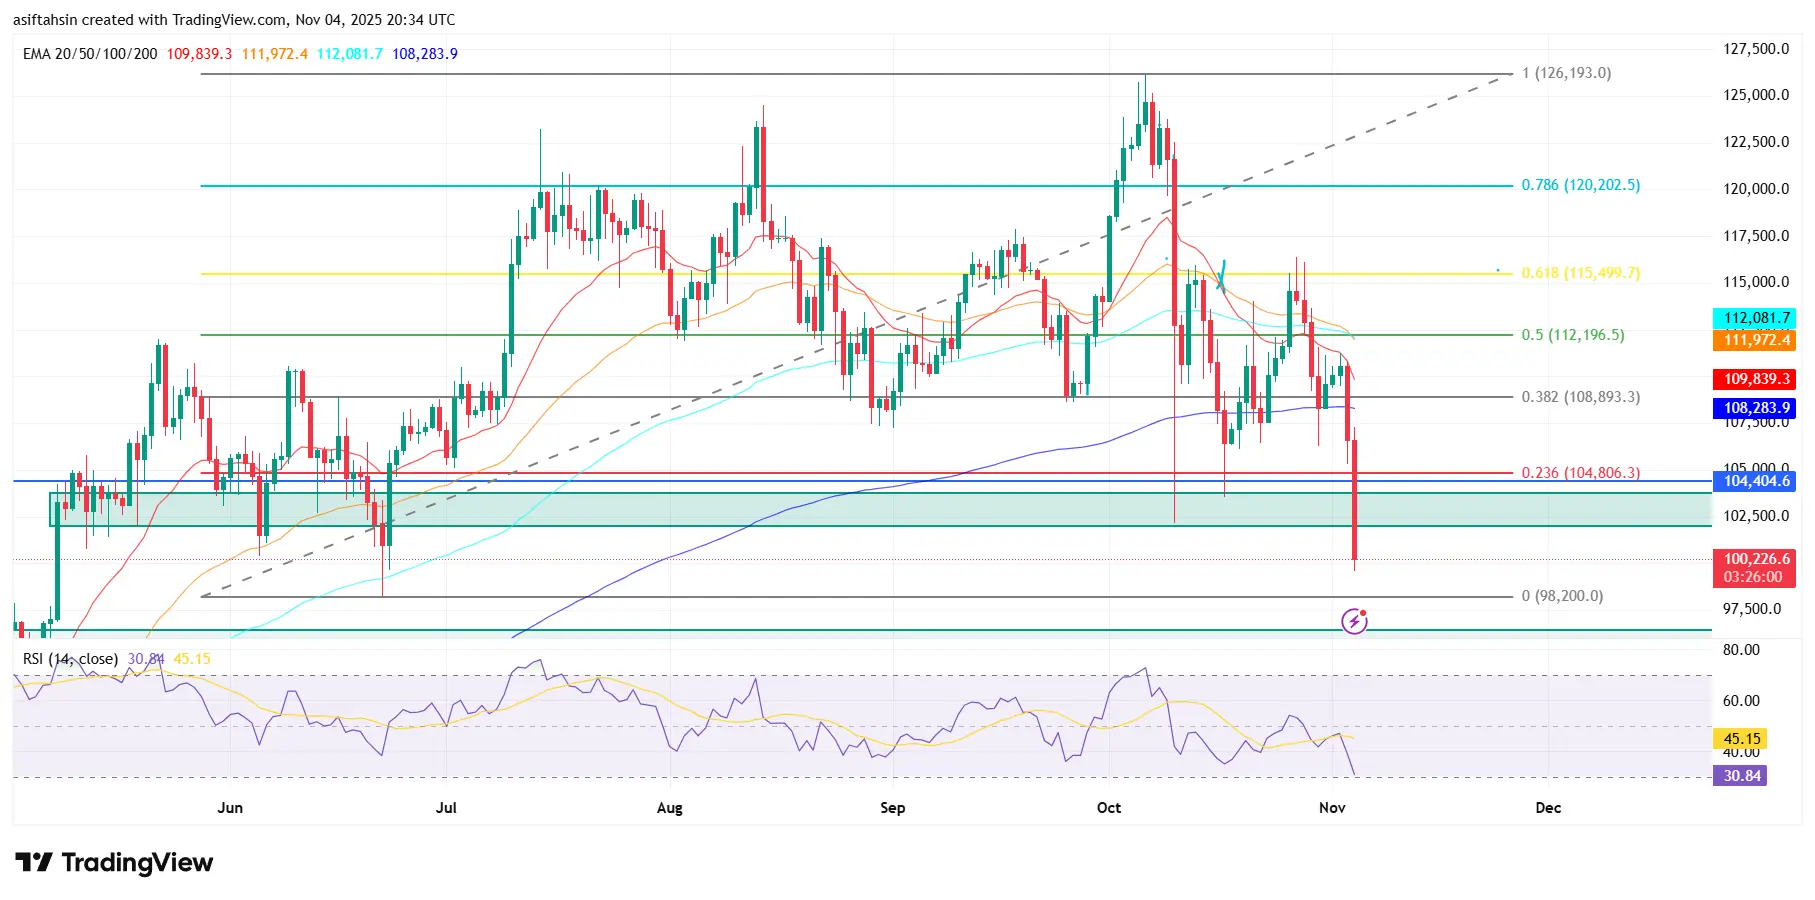Click the Aug label on time axis
The height and width of the screenshot is (900, 1815).
tap(670, 808)
